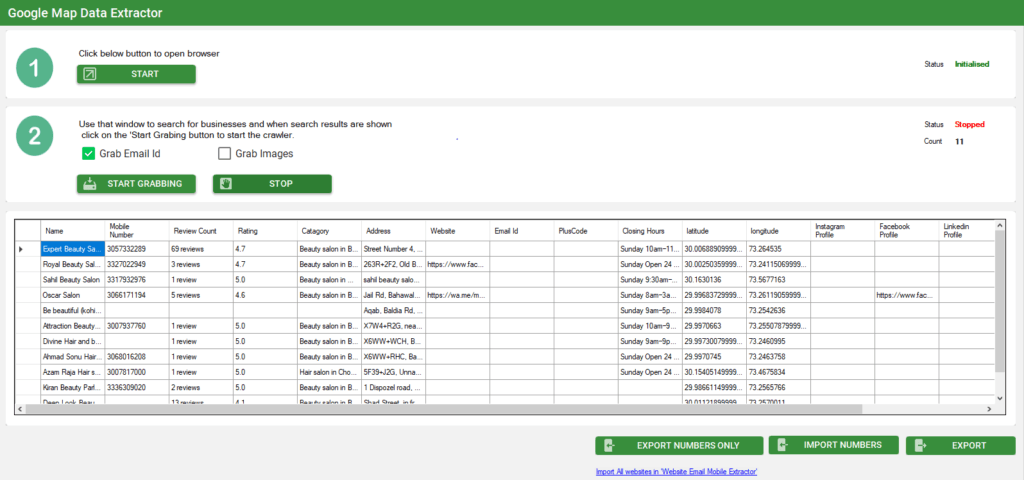Click the 69 reviews cell
The width and height of the screenshot is (1024, 480).
click(x=201, y=249)
